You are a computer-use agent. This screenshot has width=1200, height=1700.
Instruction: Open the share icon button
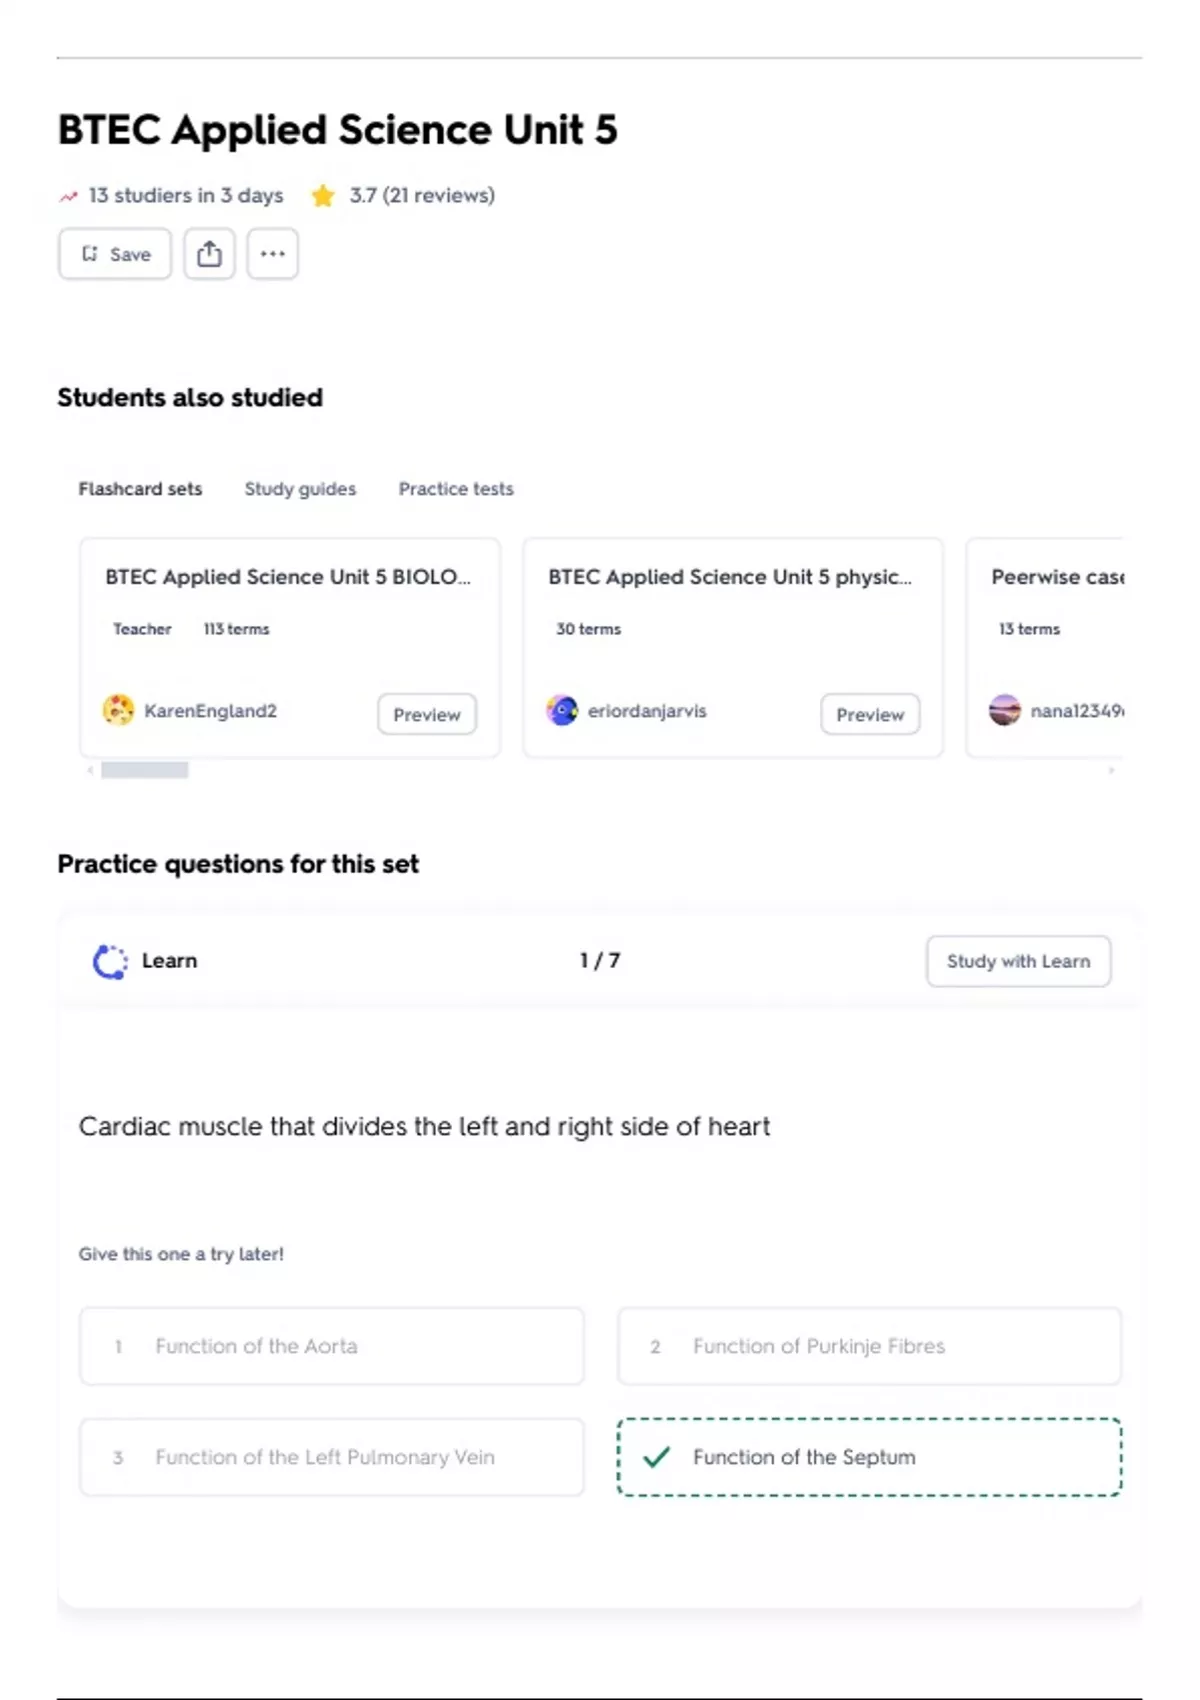(209, 254)
